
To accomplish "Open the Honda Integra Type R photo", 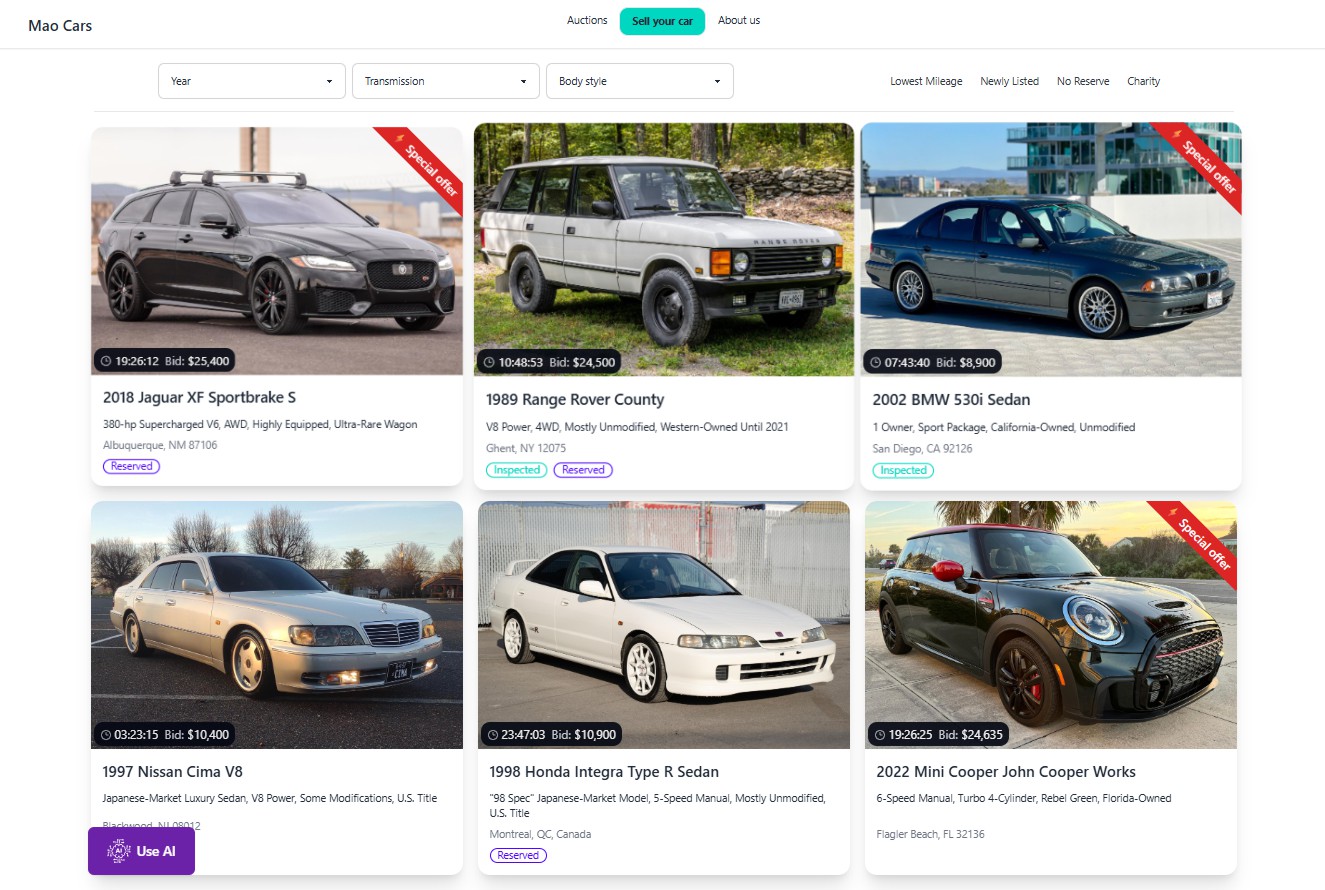I will point(664,625).
